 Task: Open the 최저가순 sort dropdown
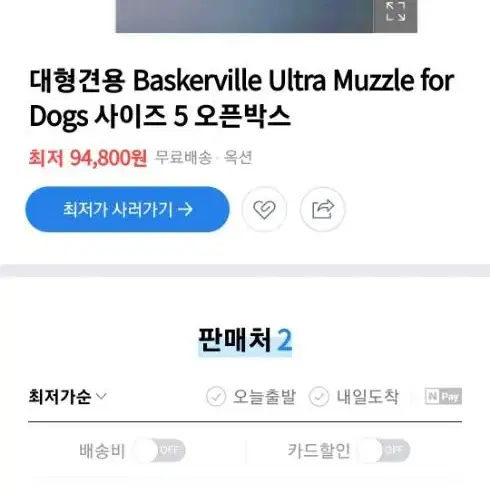pyautogui.click(x=68, y=396)
